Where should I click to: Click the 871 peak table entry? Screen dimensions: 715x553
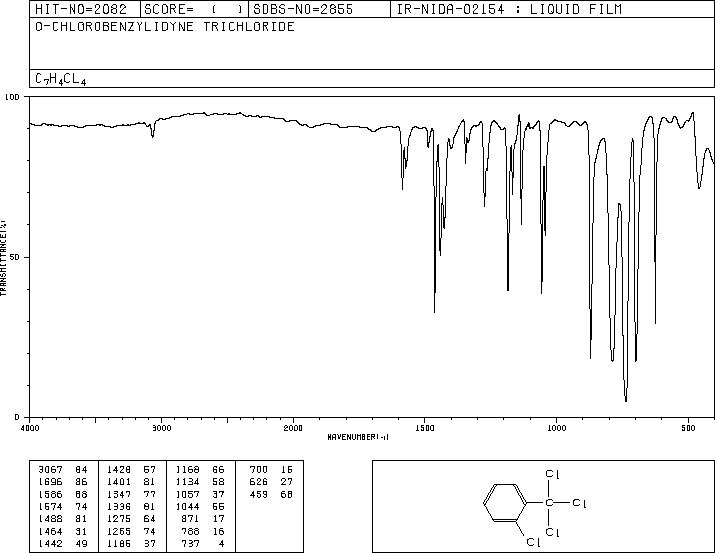203,519
